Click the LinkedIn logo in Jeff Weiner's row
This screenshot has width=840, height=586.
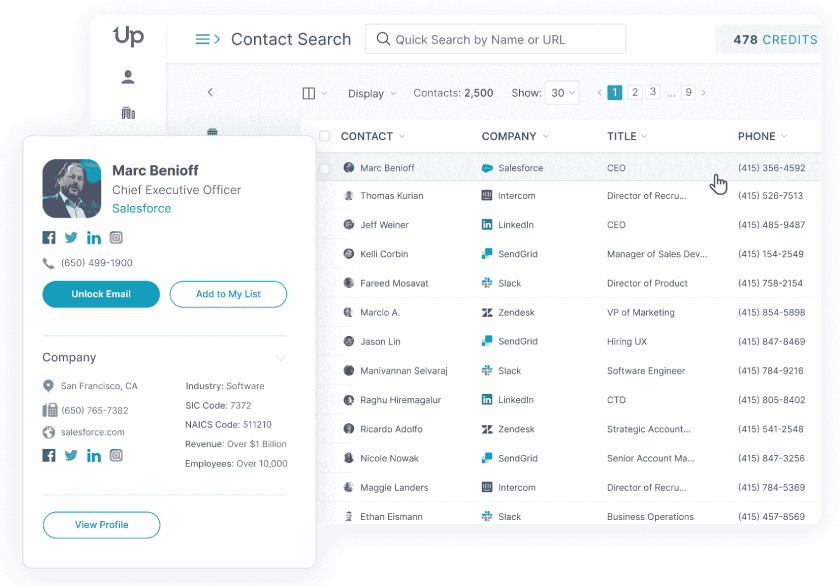click(487, 224)
